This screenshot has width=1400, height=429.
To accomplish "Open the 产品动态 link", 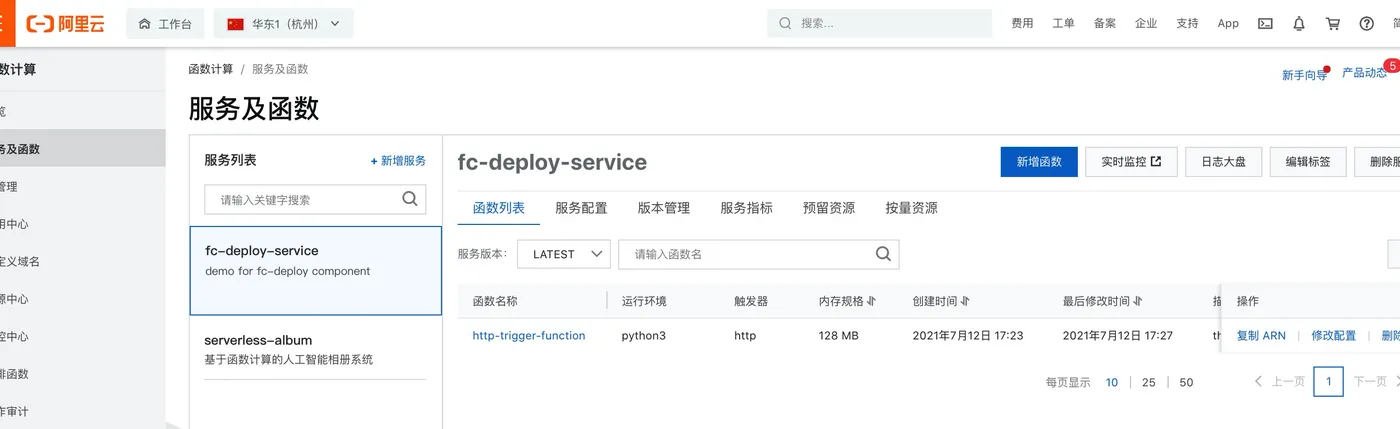I will (x=1364, y=73).
